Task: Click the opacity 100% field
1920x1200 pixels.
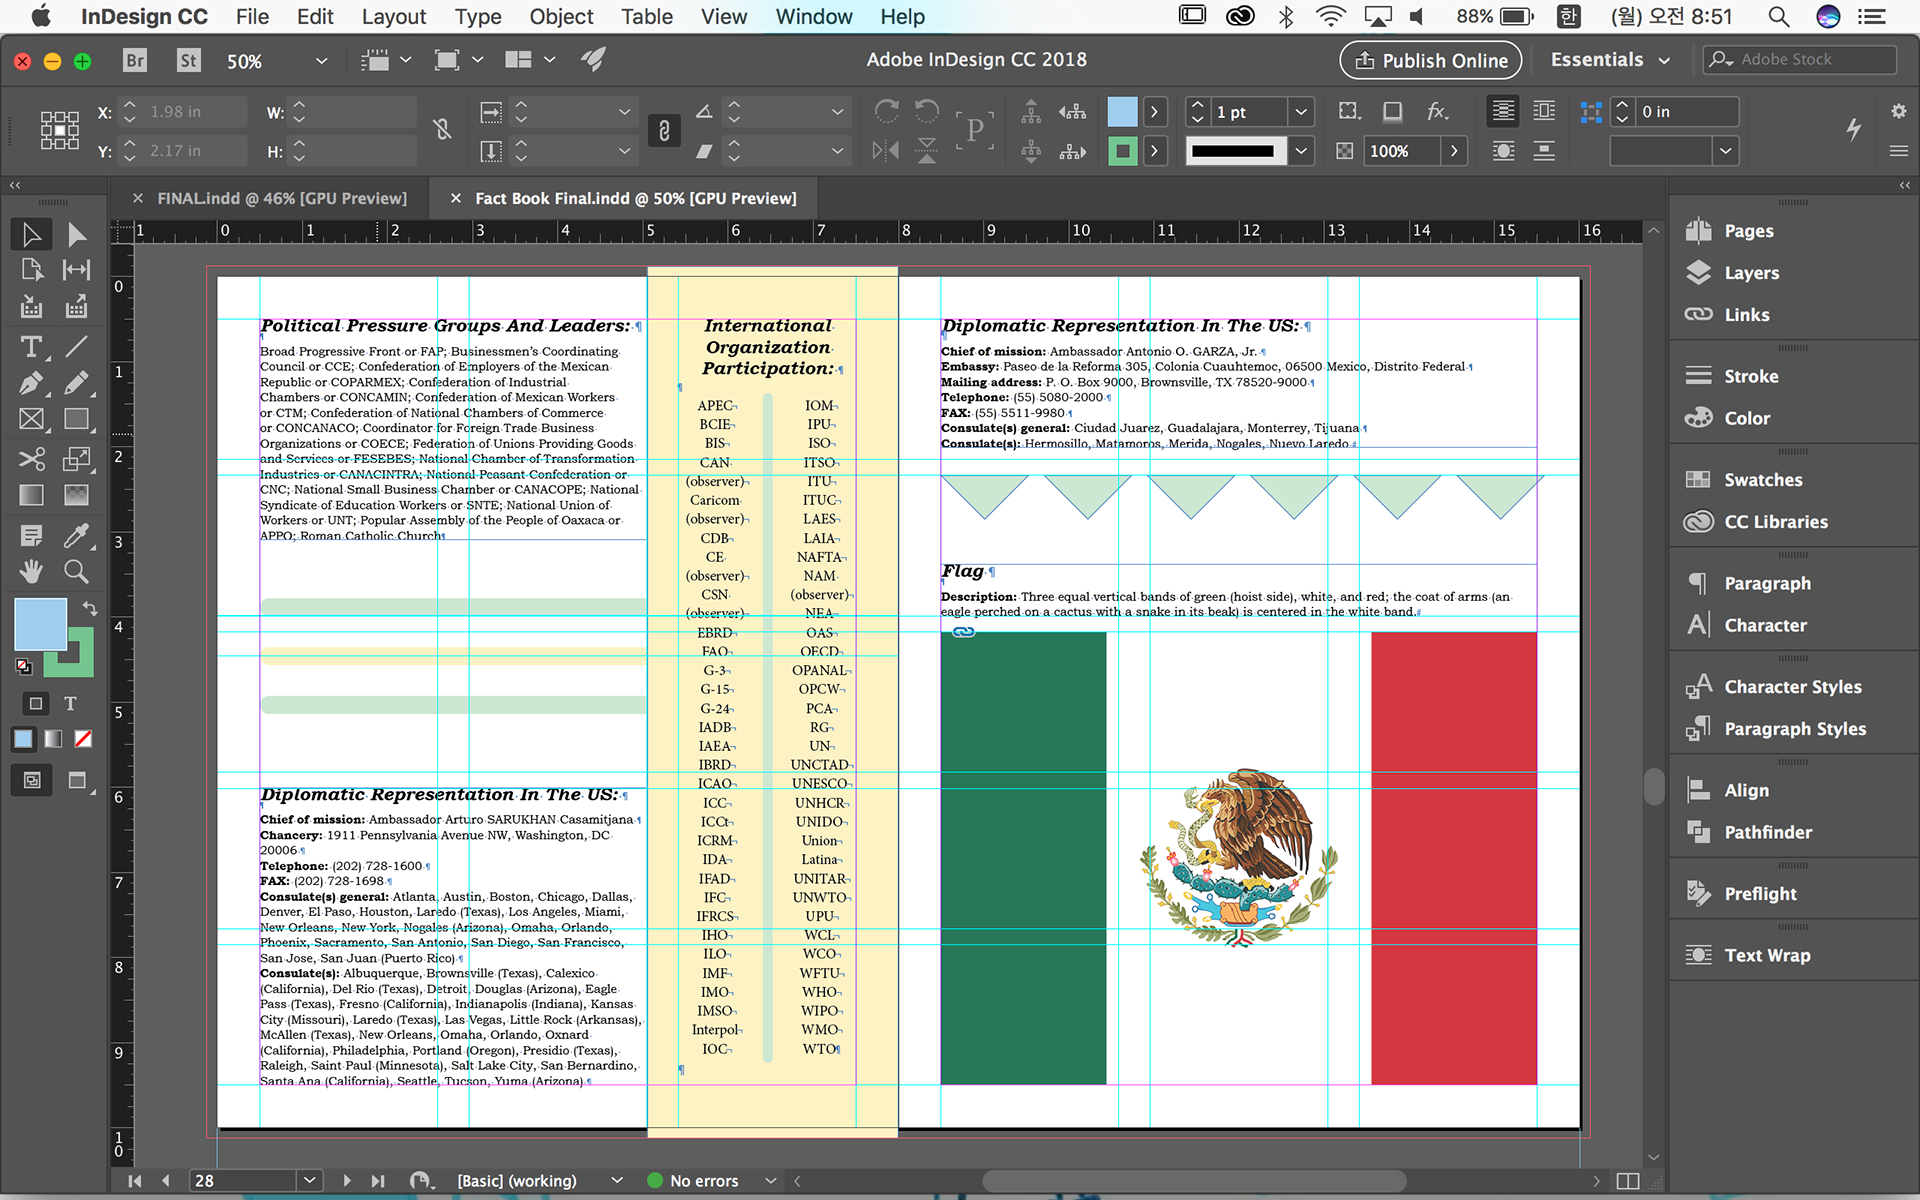Action: pyautogui.click(x=1401, y=151)
